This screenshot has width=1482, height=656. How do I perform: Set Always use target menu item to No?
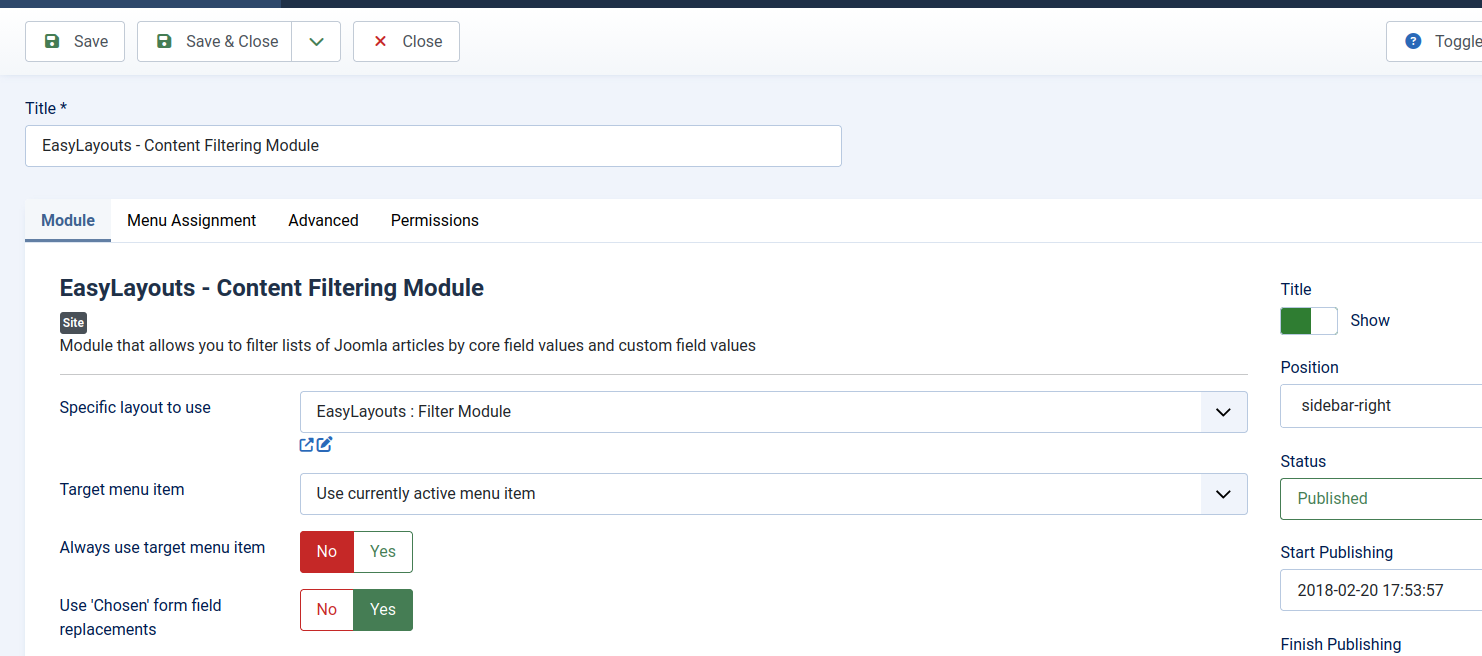click(x=327, y=552)
